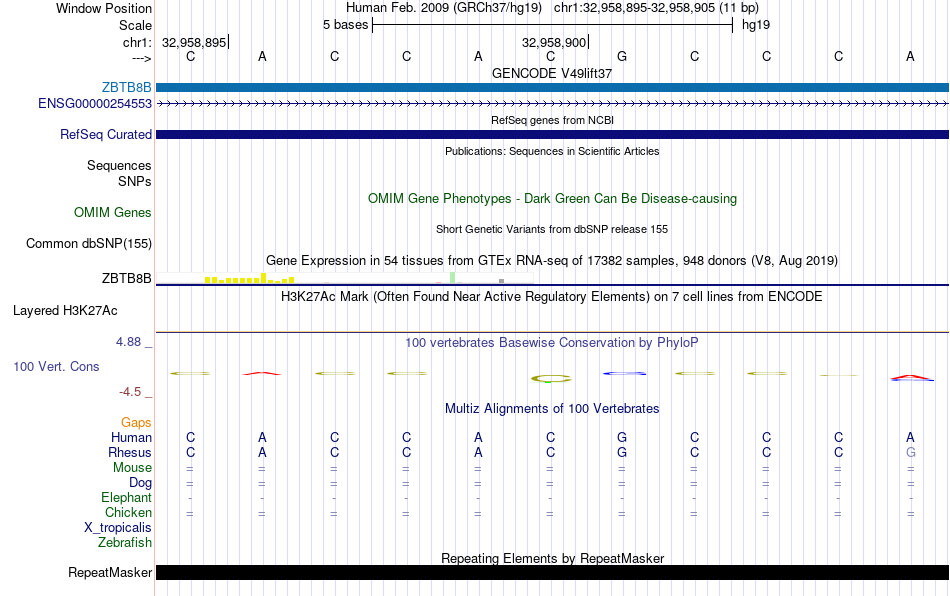Open Common dbSNP(155) track label
Image resolution: width=950 pixels, height=596 pixels.
click(x=88, y=243)
